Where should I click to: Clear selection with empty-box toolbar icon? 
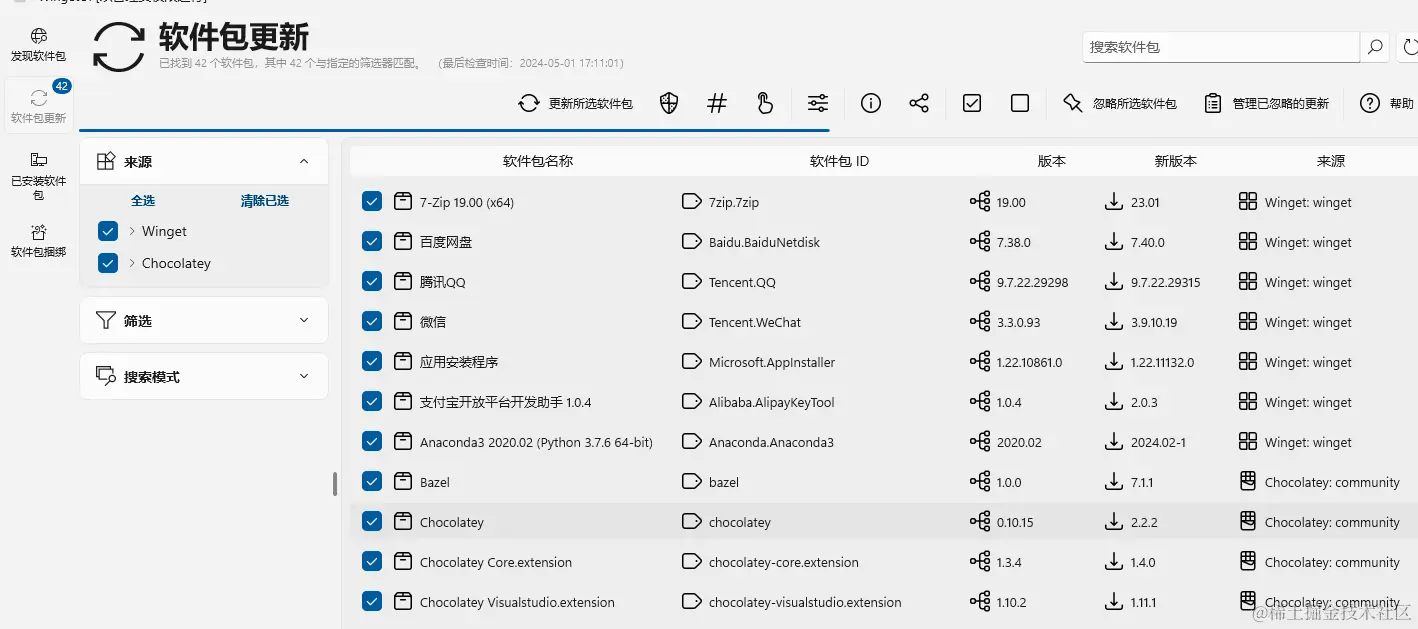click(x=1020, y=103)
